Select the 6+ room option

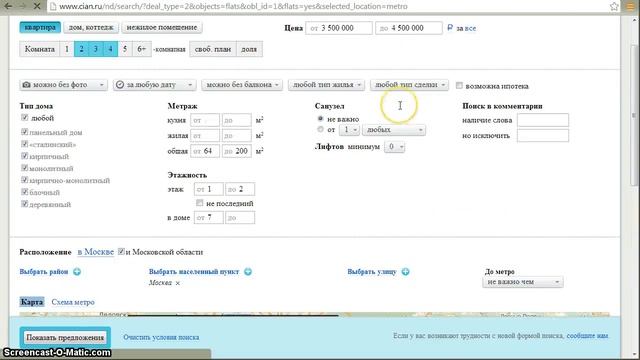point(142,49)
